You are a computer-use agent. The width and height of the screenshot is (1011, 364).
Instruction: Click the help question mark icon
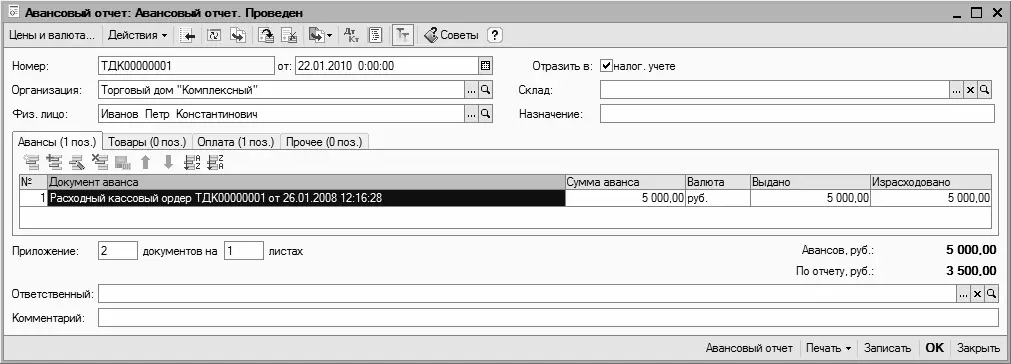[x=495, y=35]
